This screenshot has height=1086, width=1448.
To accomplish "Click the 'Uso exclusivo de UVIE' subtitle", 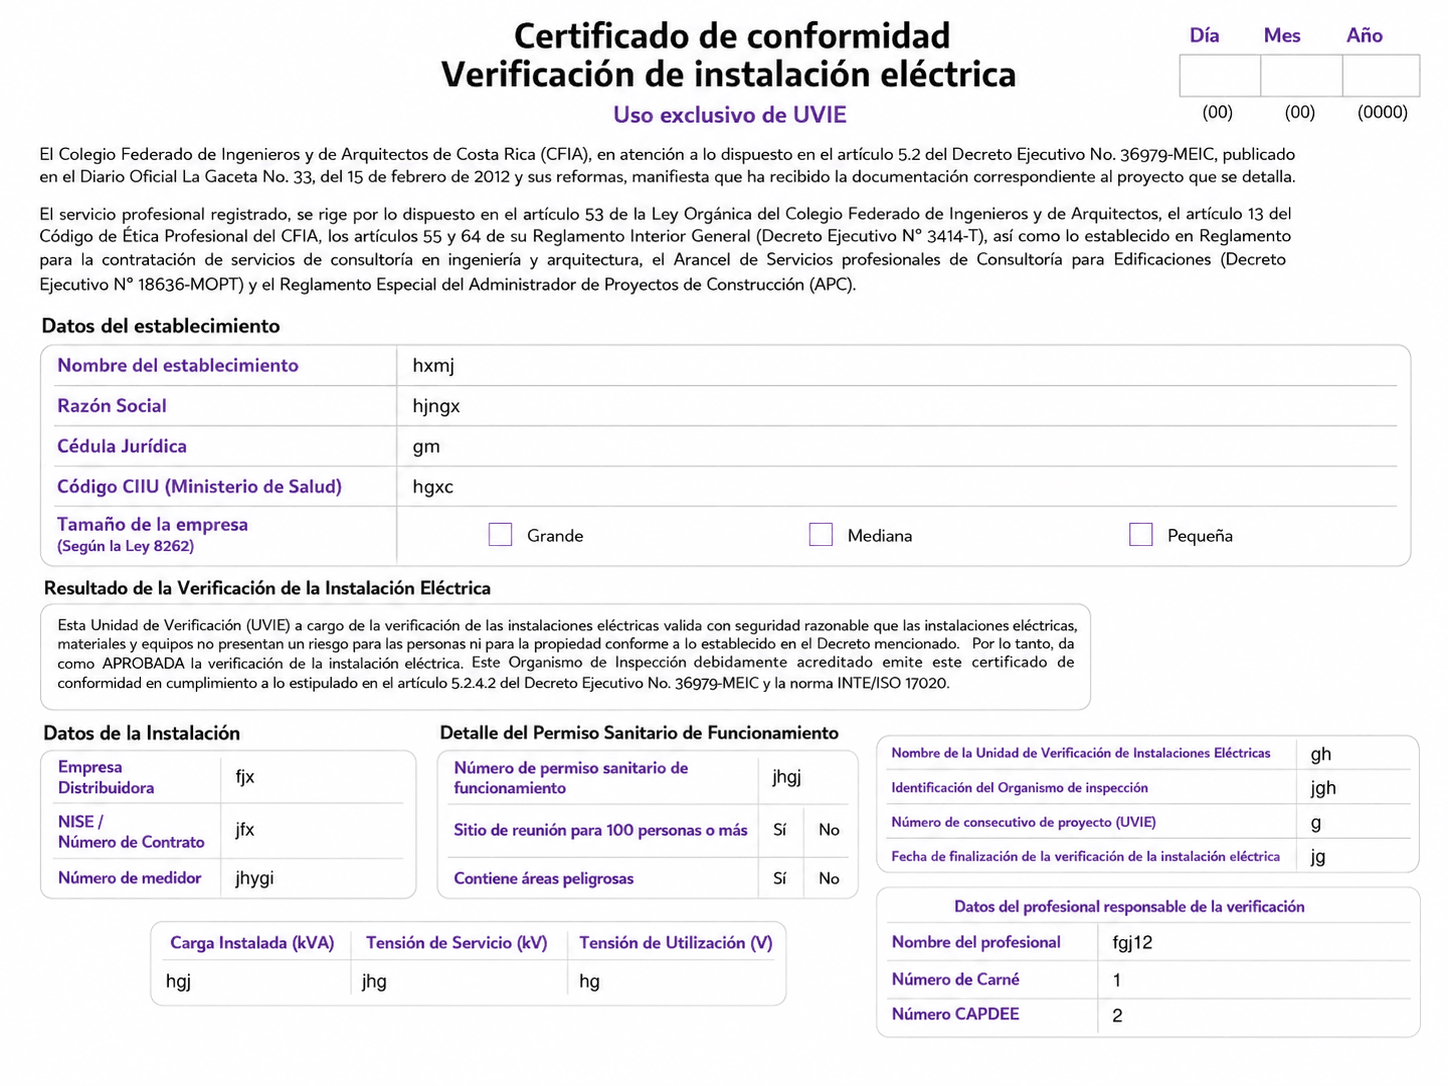I will coord(730,115).
